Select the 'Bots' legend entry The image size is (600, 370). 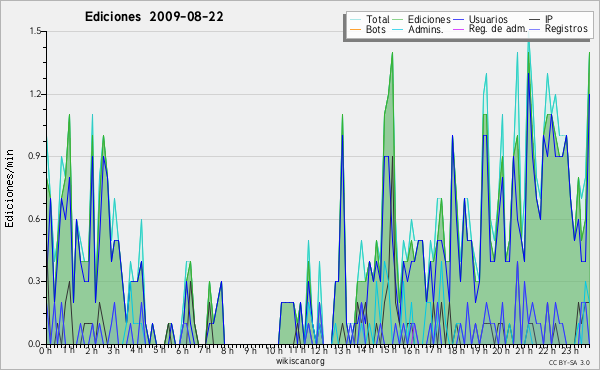376,29
